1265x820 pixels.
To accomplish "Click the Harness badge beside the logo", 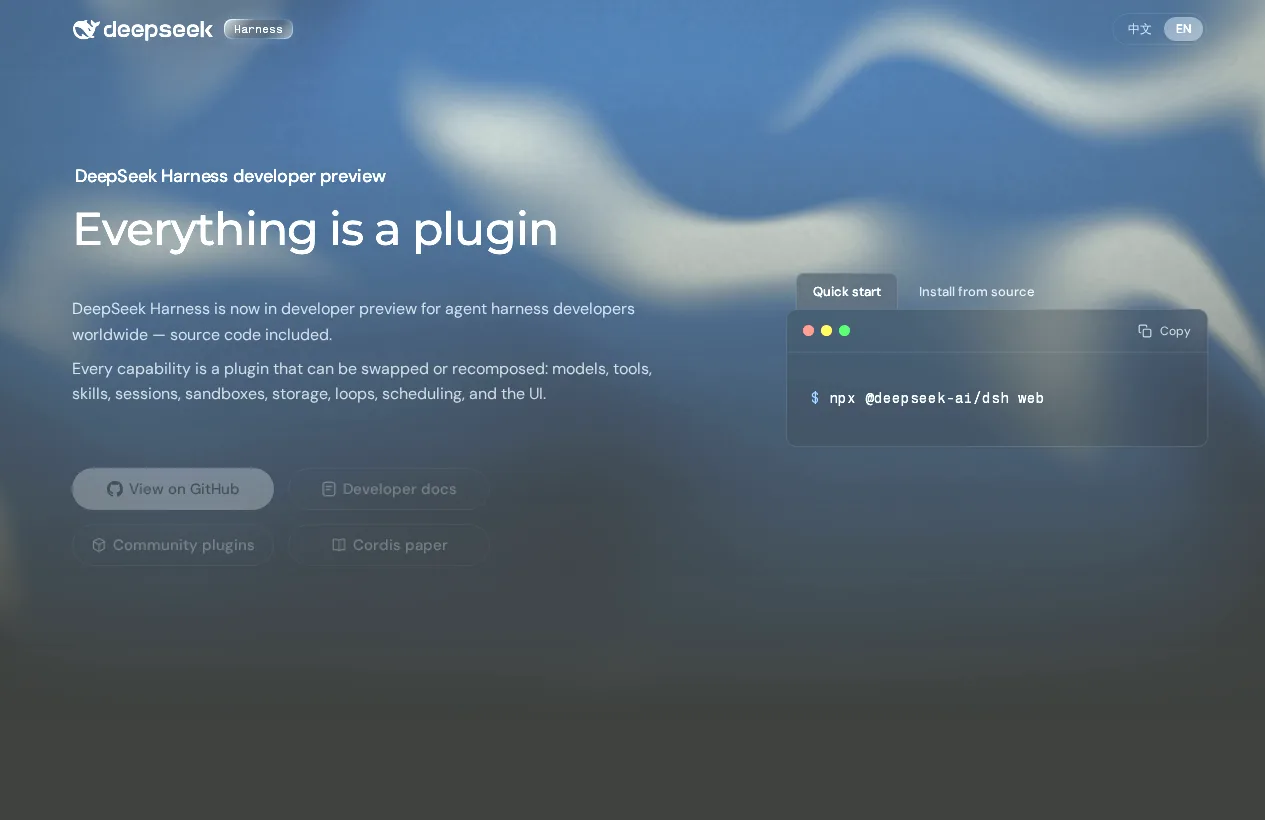I will tap(258, 29).
